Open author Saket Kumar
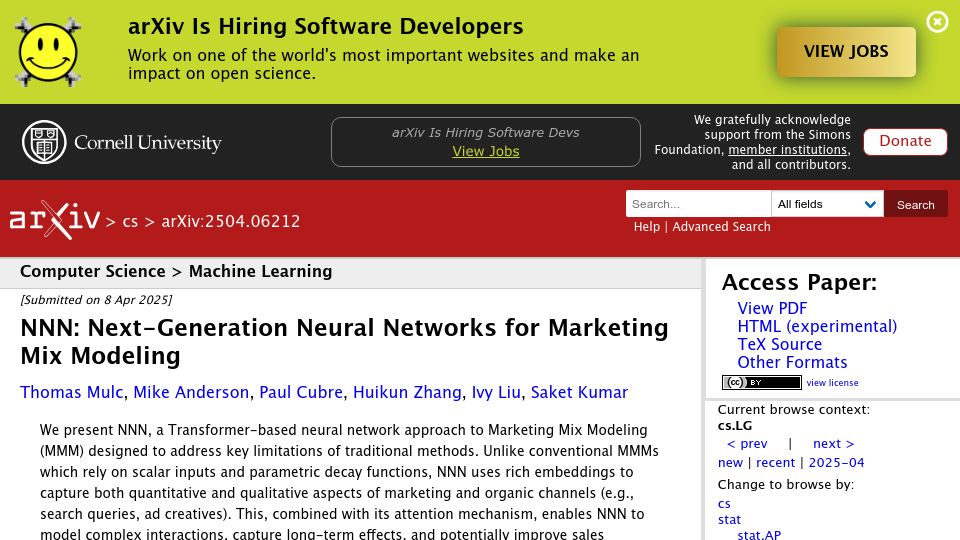This screenshot has height=540, width=960. tap(579, 392)
